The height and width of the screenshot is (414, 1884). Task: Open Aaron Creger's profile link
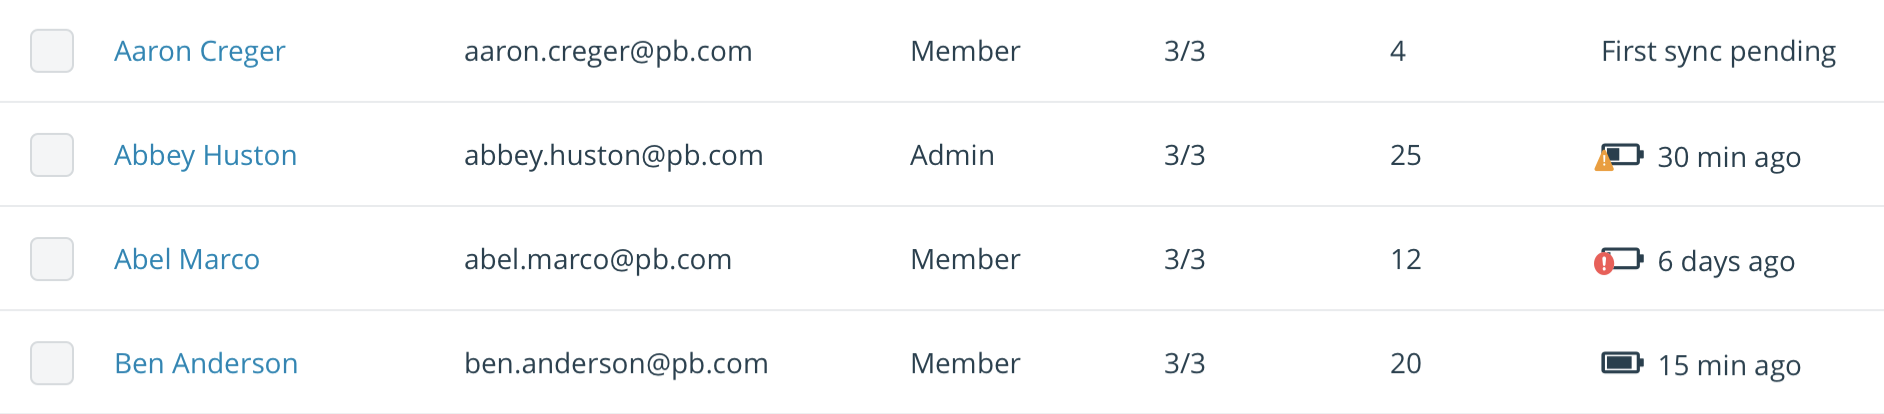(200, 52)
